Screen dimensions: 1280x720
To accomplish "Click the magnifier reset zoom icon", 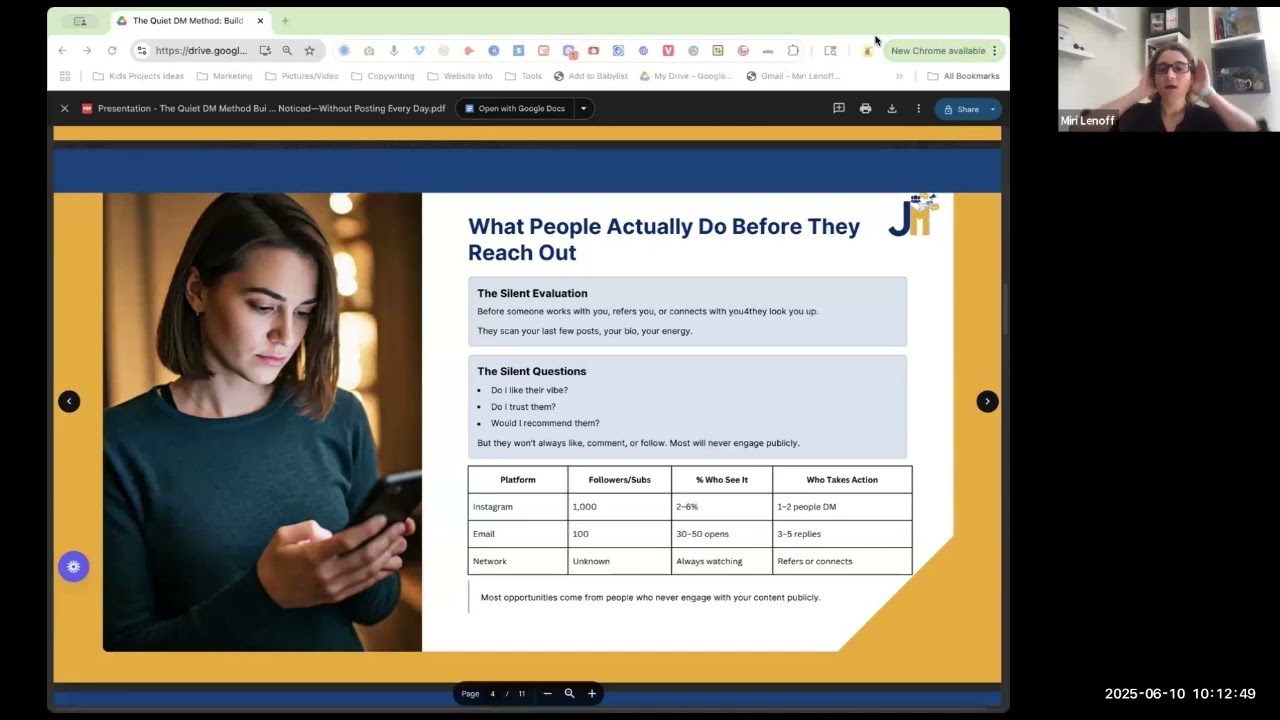I will 569,693.
